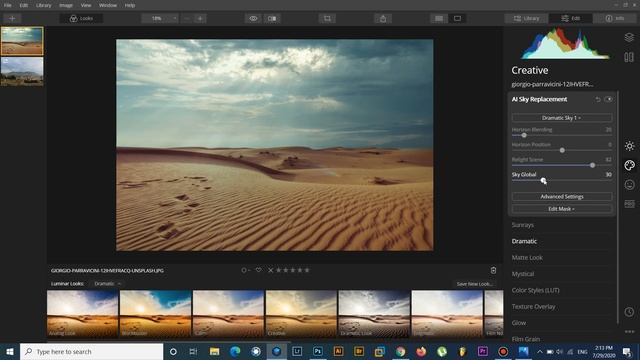Reset the AI Sky Replacement tool
The image size is (640, 360).
pyautogui.click(x=598, y=99)
